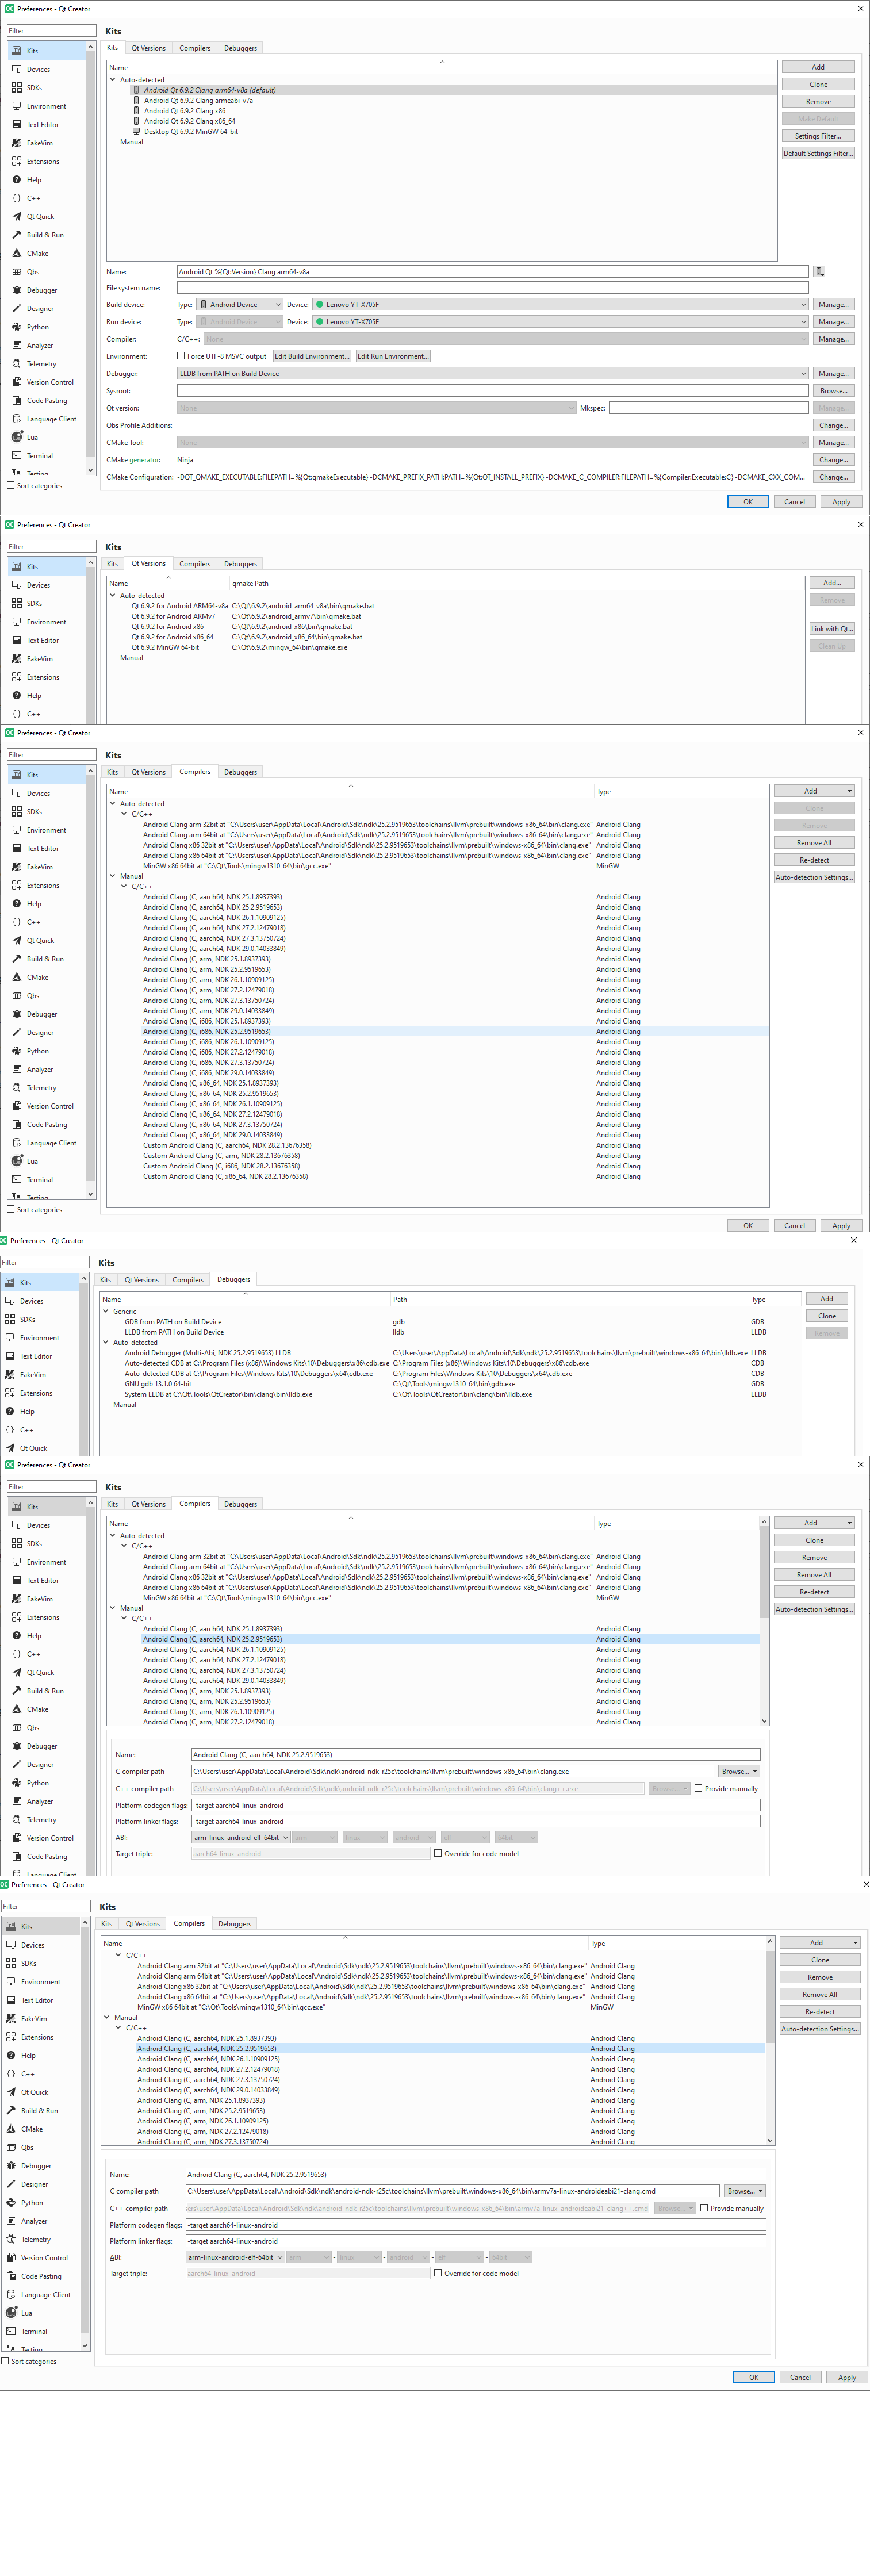Screen dimensions: 870x2576
Task: Collapse Auto-detected group in the Debuggers list
Action: pos(106,1343)
